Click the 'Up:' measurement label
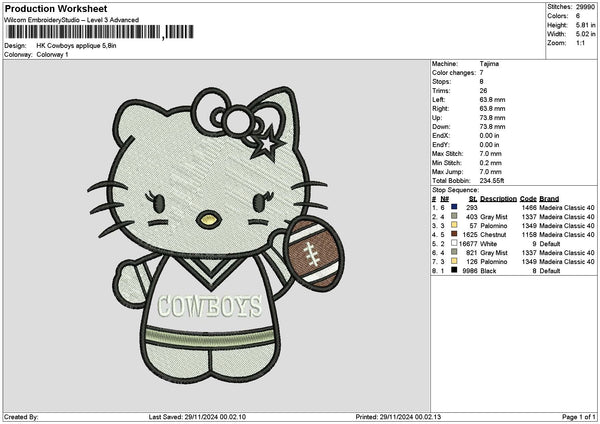 437,118
